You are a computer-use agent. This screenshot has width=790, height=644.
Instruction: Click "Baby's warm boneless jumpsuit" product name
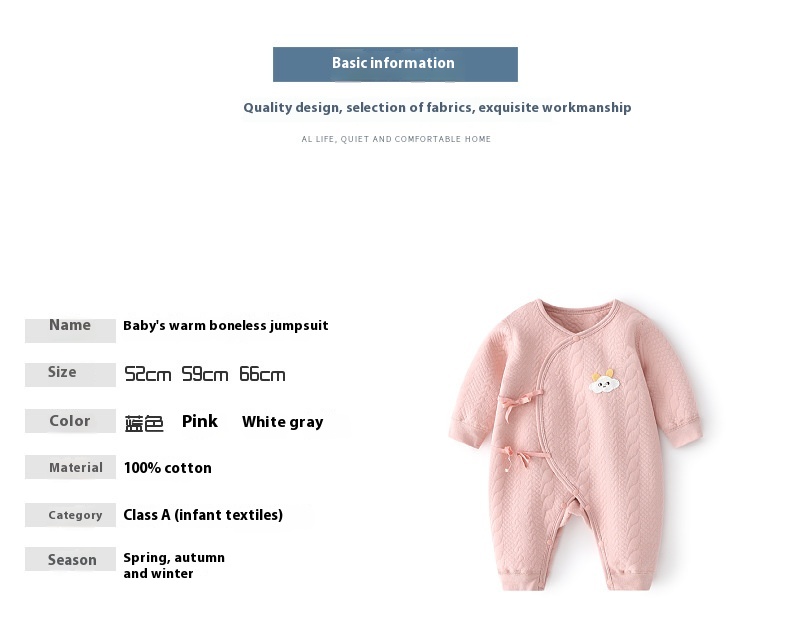pos(226,326)
